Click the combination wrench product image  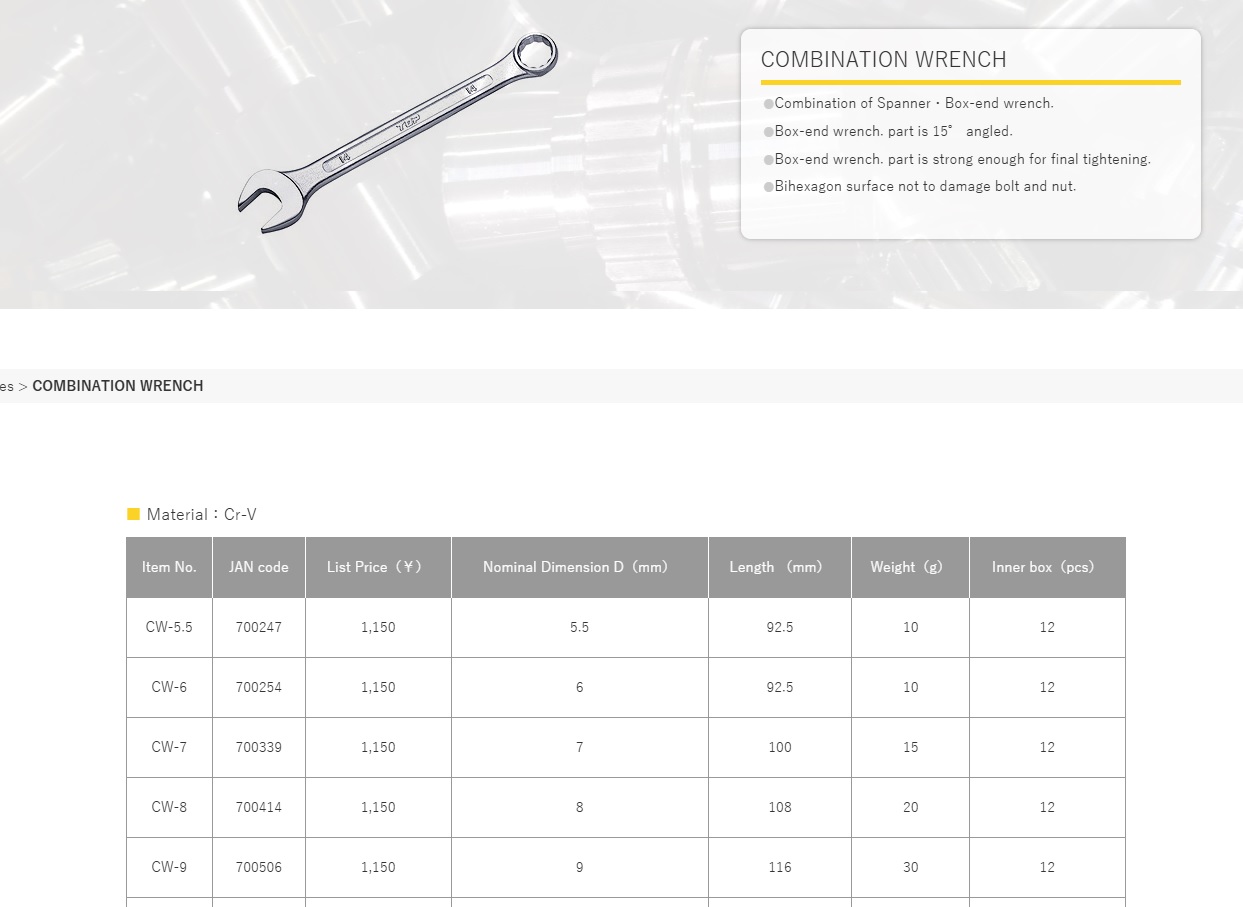coord(397,133)
